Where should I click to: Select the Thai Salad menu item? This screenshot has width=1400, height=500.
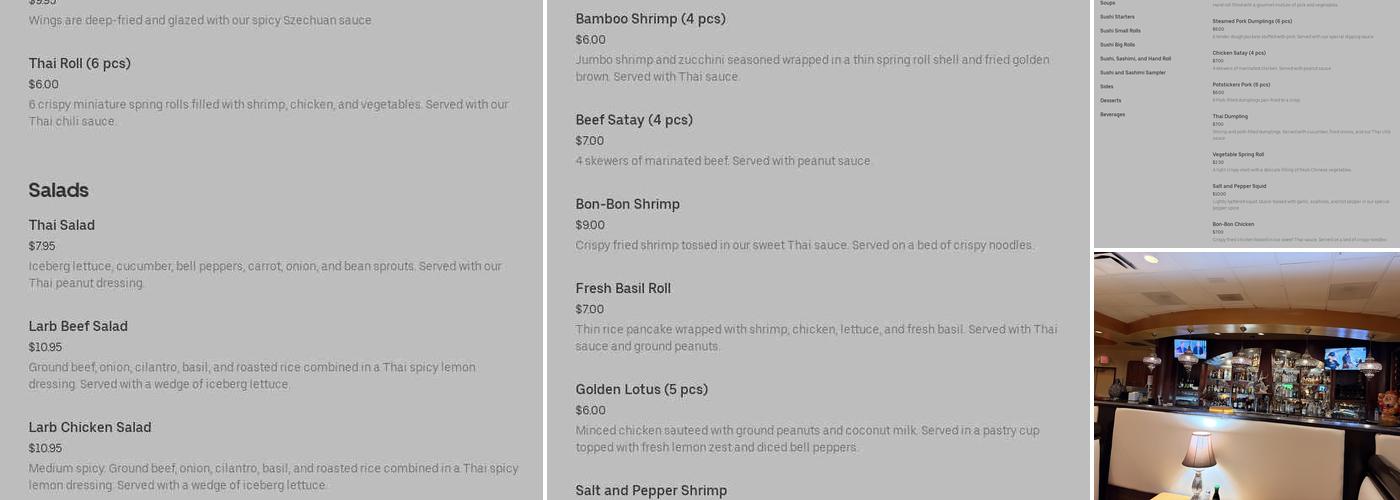62,225
